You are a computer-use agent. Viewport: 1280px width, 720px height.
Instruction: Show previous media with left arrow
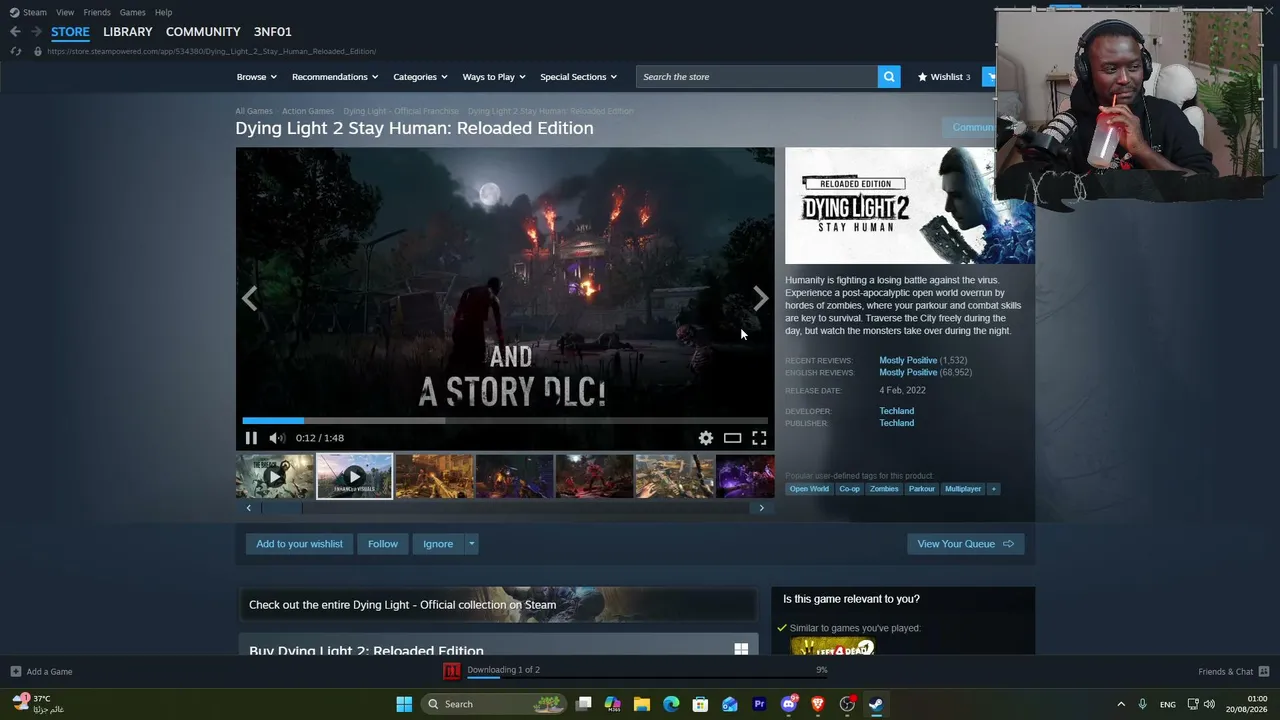pos(249,298)
